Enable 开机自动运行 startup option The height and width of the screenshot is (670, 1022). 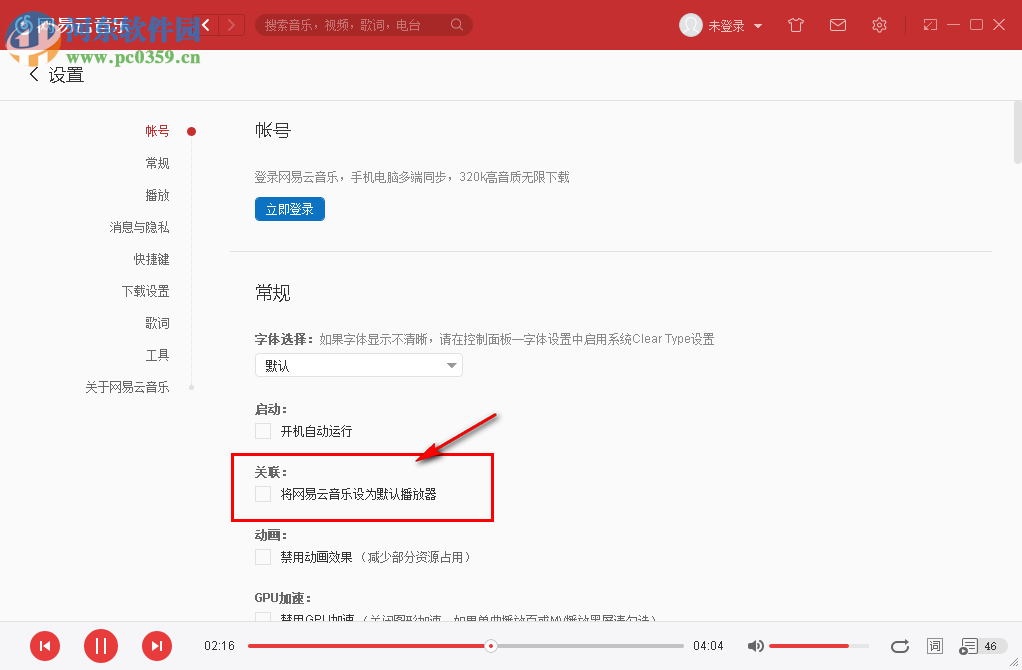[x=262, y=431]
